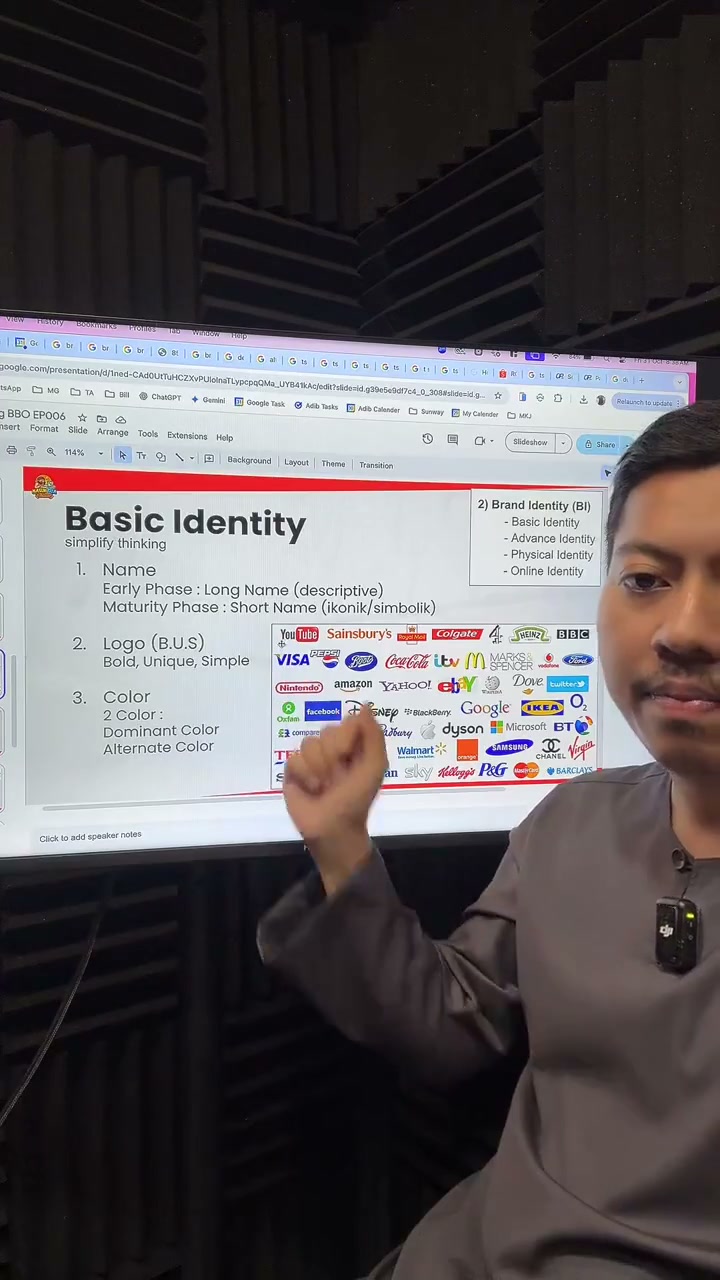The height and width of the screenshot is (1280, 720).
Task: Click the Chrome extensions puzzle icon
Action: [x=558, y=398]
